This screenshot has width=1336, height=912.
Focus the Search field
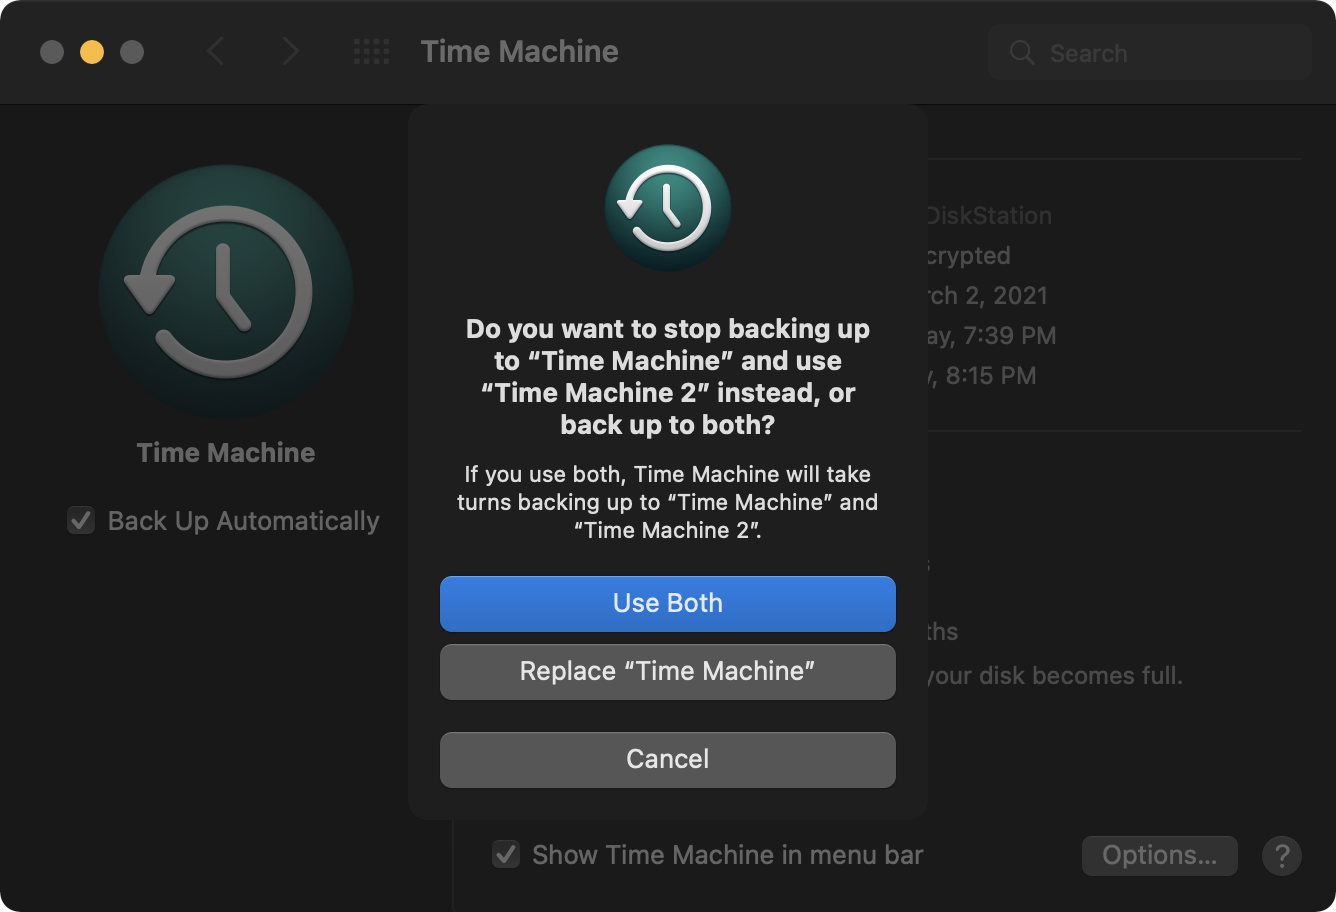tap(1150, 53)
